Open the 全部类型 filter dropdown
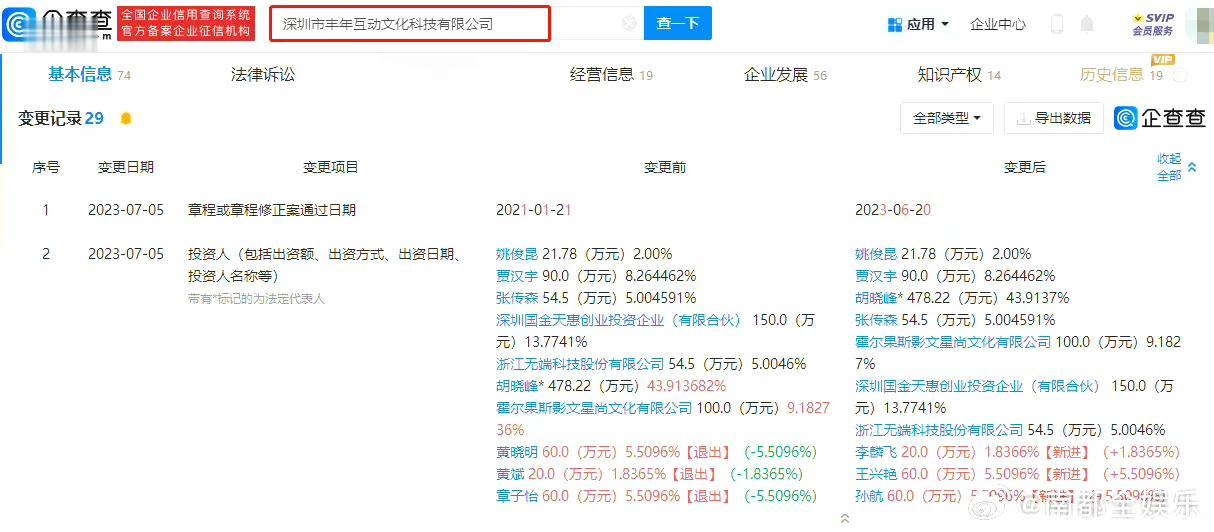This screenshot has height=532, width=1214. 946,118
